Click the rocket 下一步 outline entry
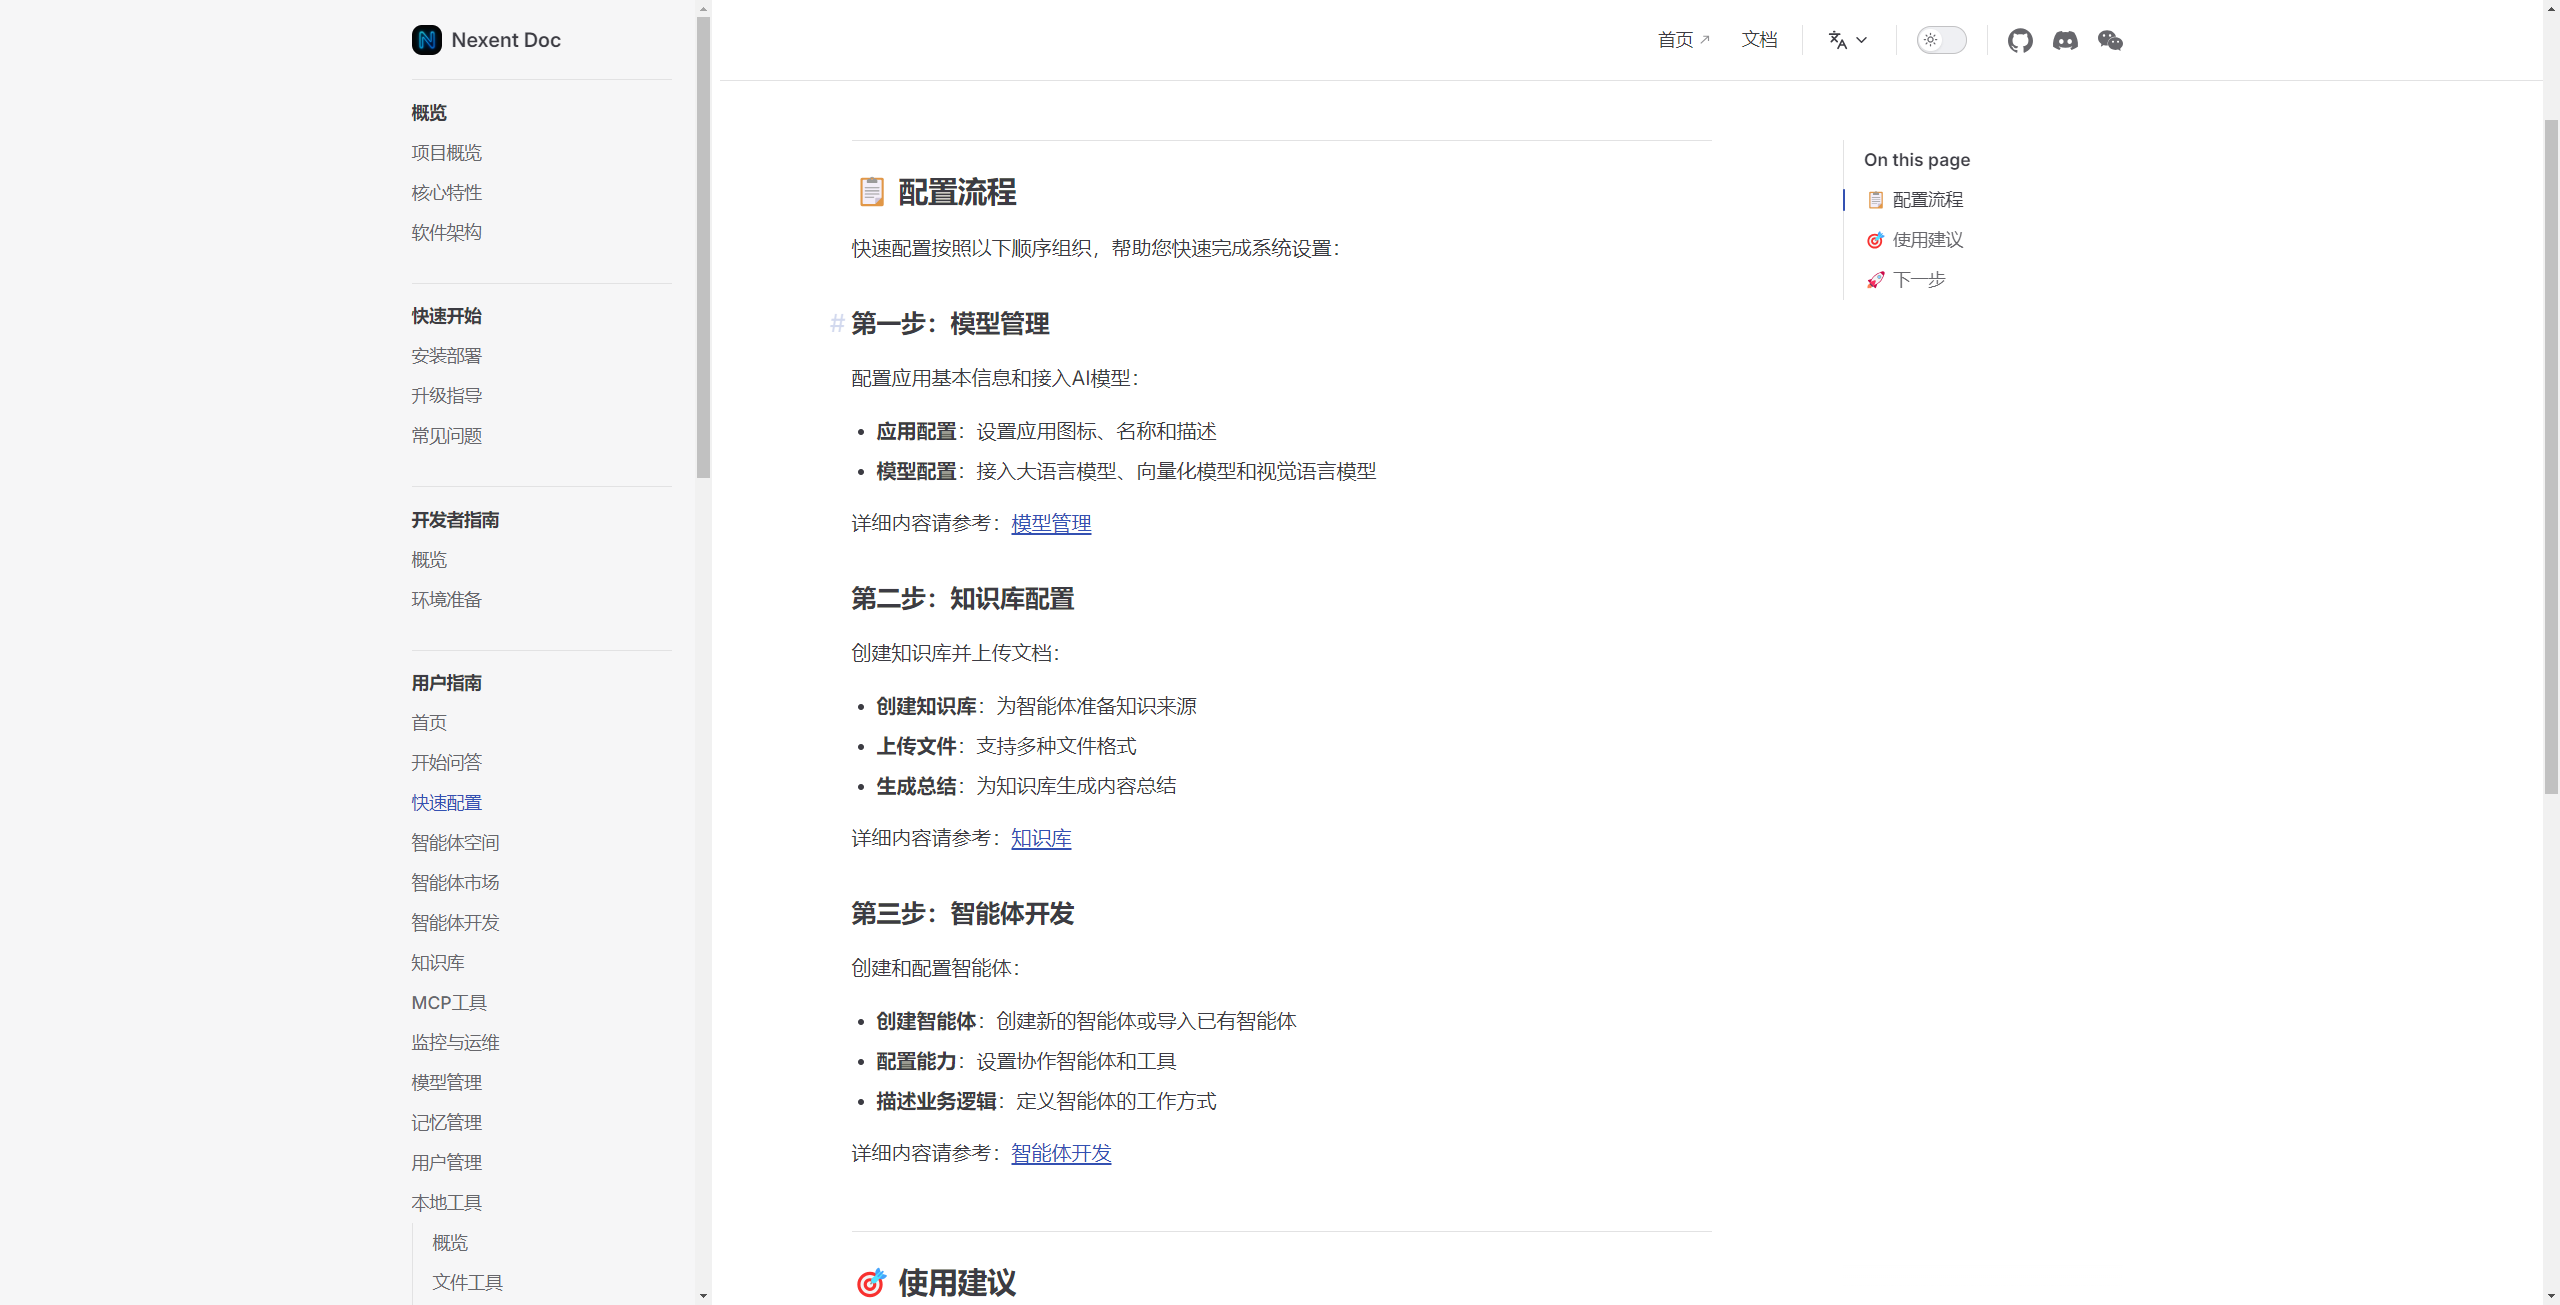The width and height of the screenshot is (2560, 1305). [1918, 280]
